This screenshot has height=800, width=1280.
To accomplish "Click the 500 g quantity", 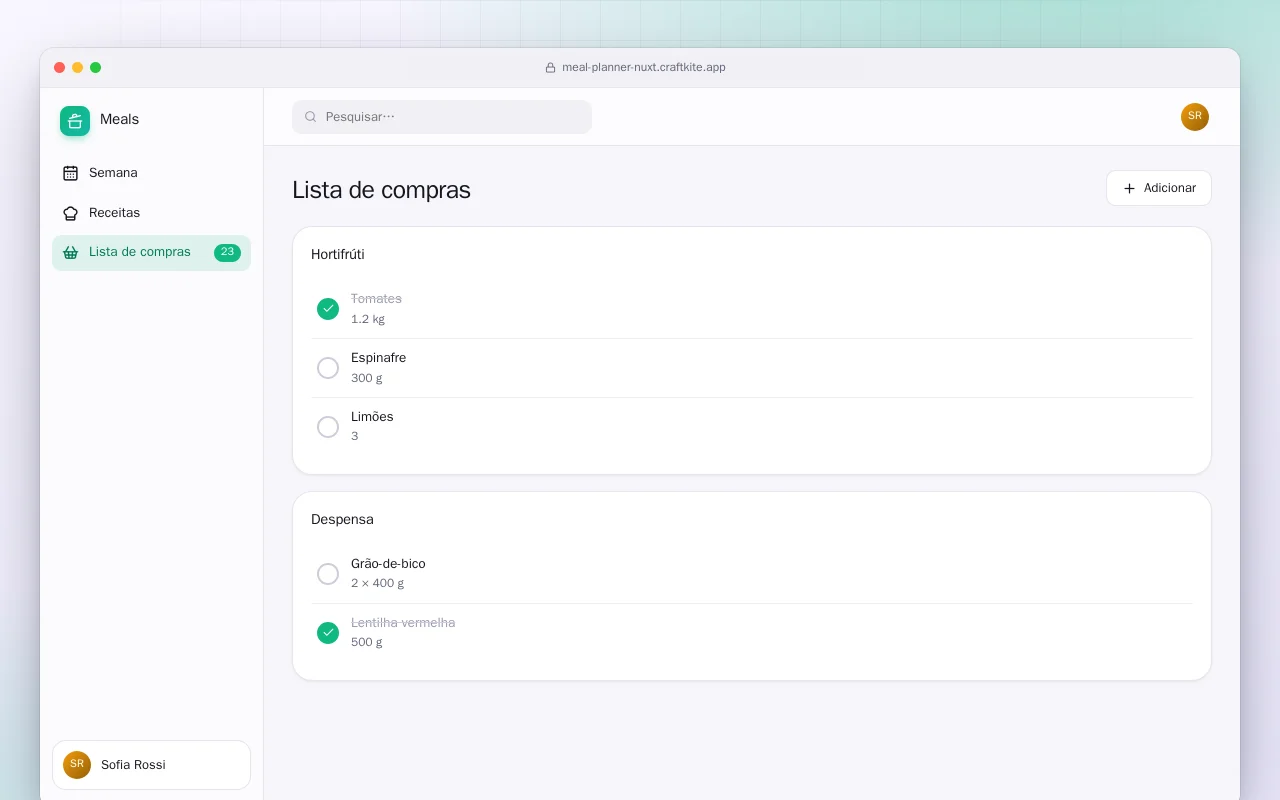I will coord(367,642).
